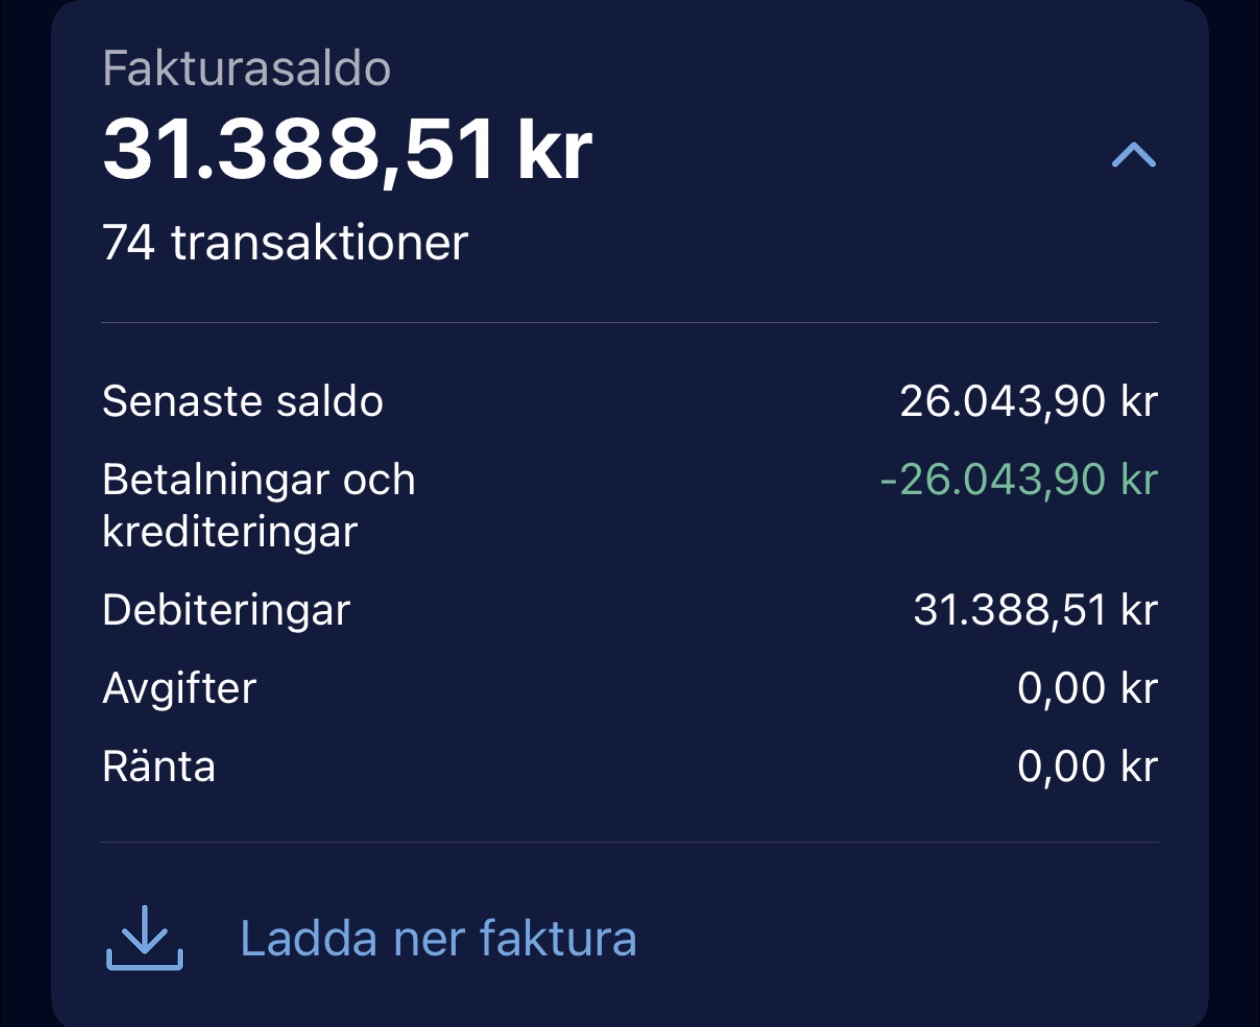Click the bold kr after the main balance

coord(555,151)
